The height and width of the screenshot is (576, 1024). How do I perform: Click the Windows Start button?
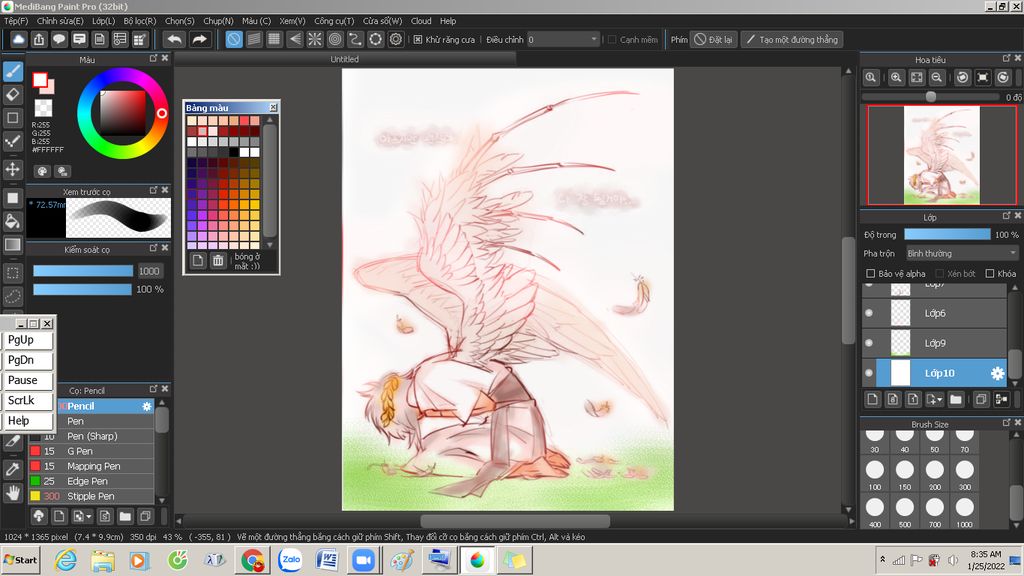pos(20,560)
